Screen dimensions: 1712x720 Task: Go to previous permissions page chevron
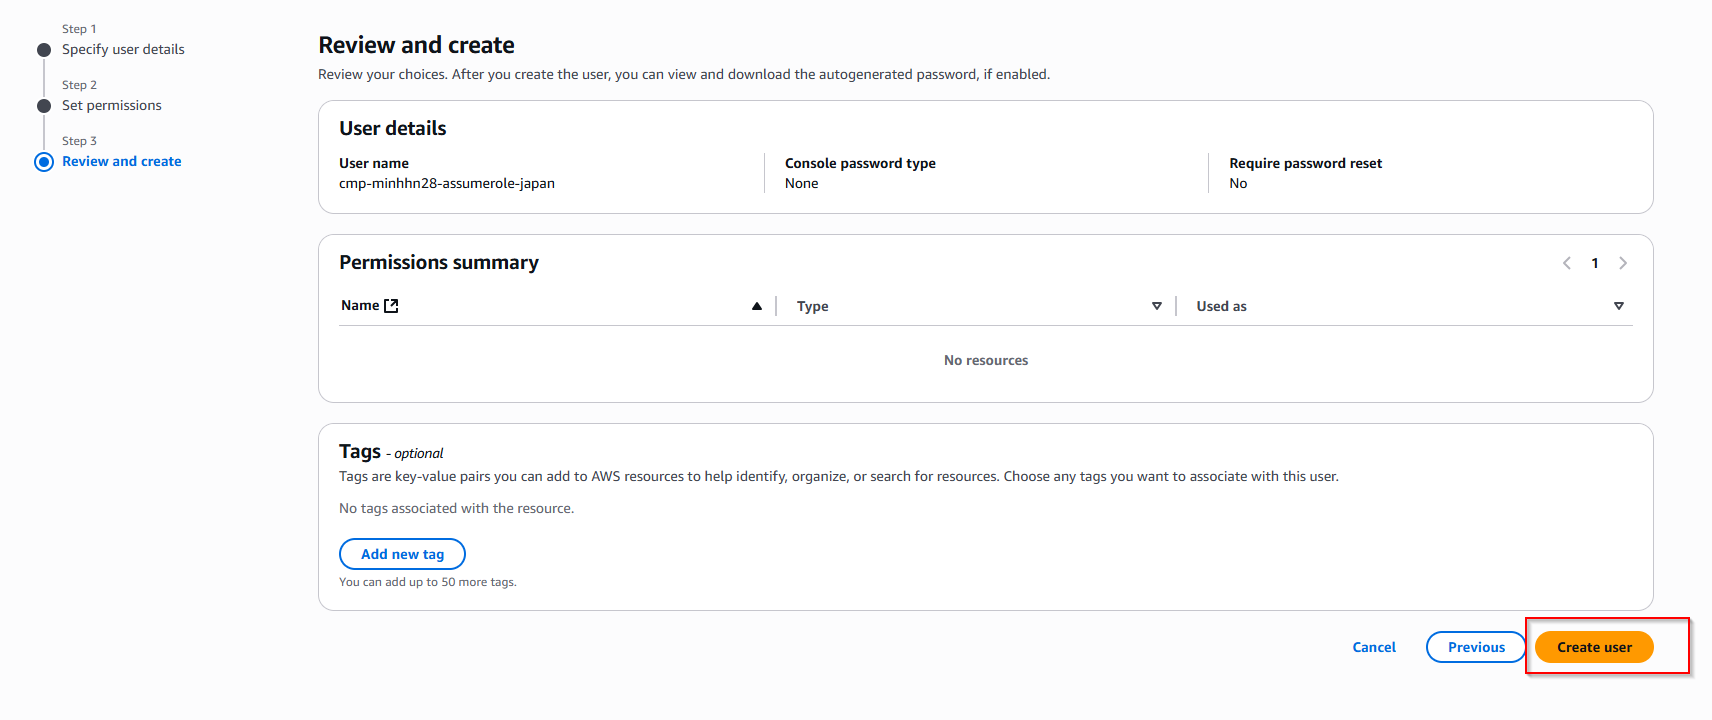pos(1567,263)
